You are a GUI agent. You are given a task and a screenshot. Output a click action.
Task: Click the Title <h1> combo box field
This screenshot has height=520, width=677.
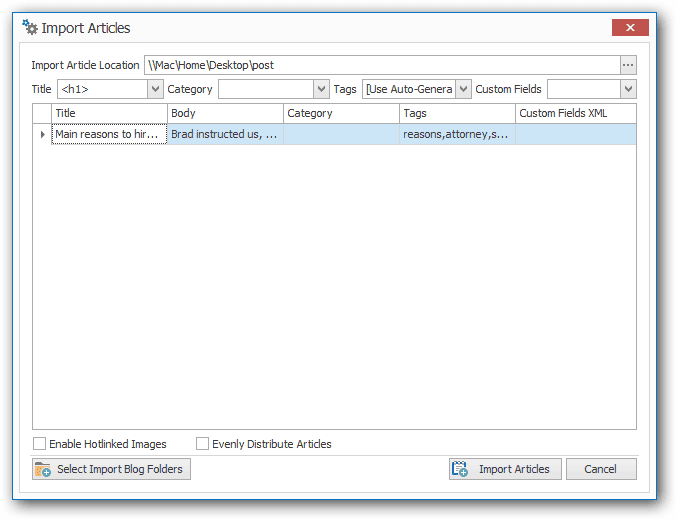[x=103, y=89]
